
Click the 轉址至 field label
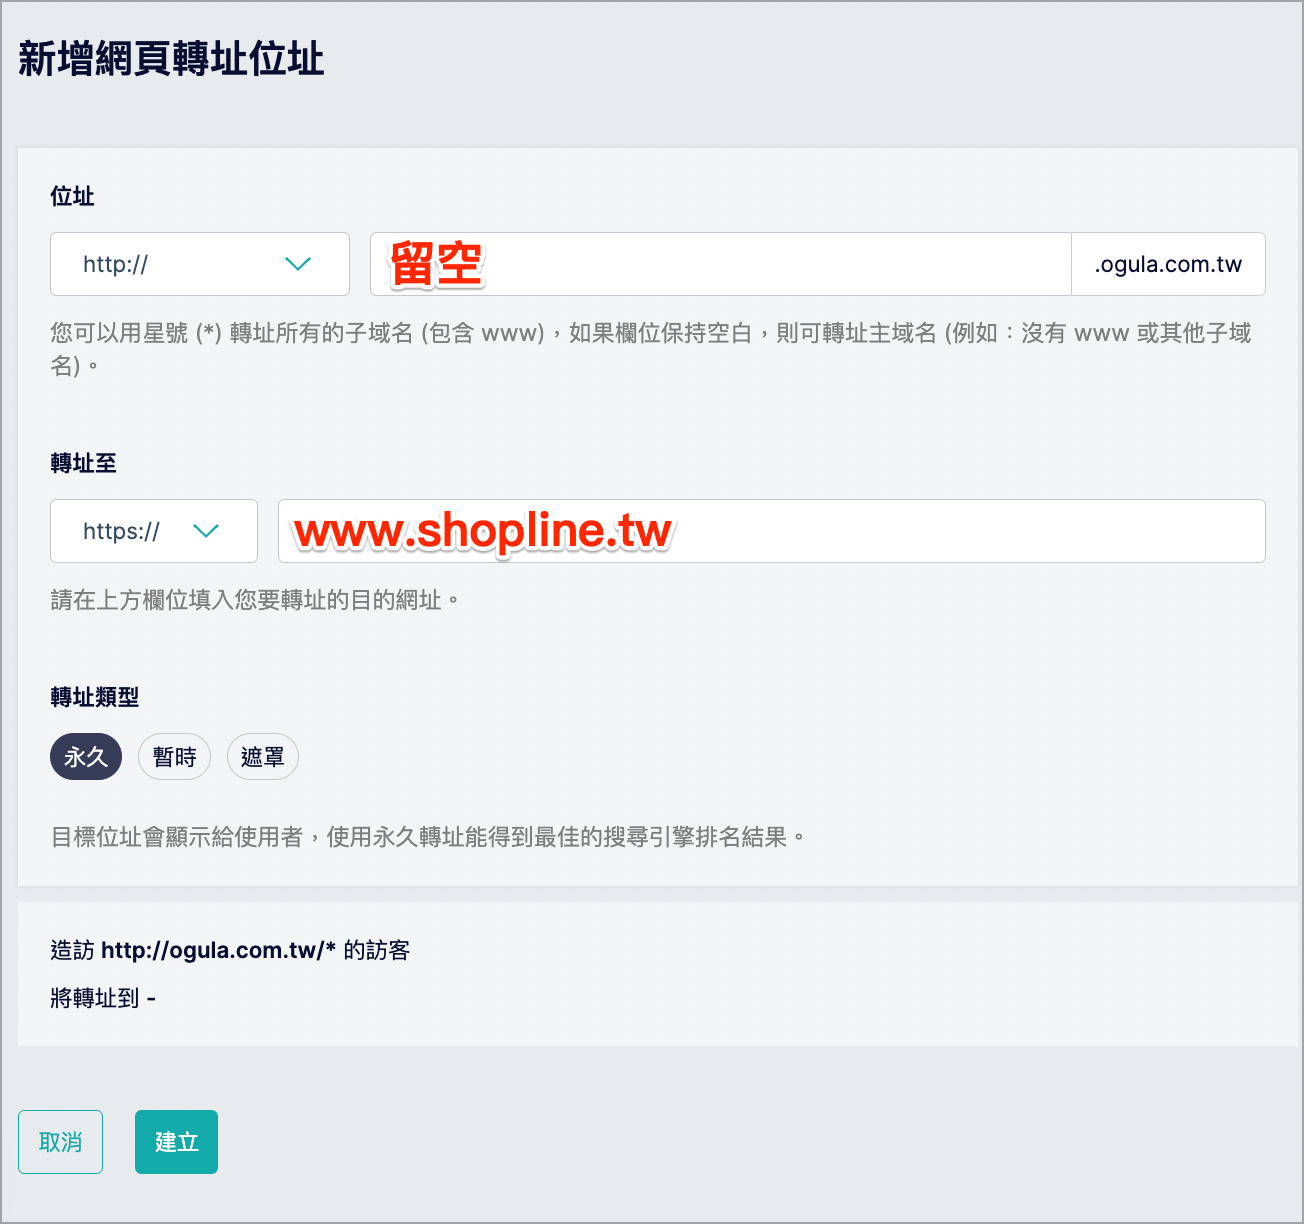click(x=84, y=463)
